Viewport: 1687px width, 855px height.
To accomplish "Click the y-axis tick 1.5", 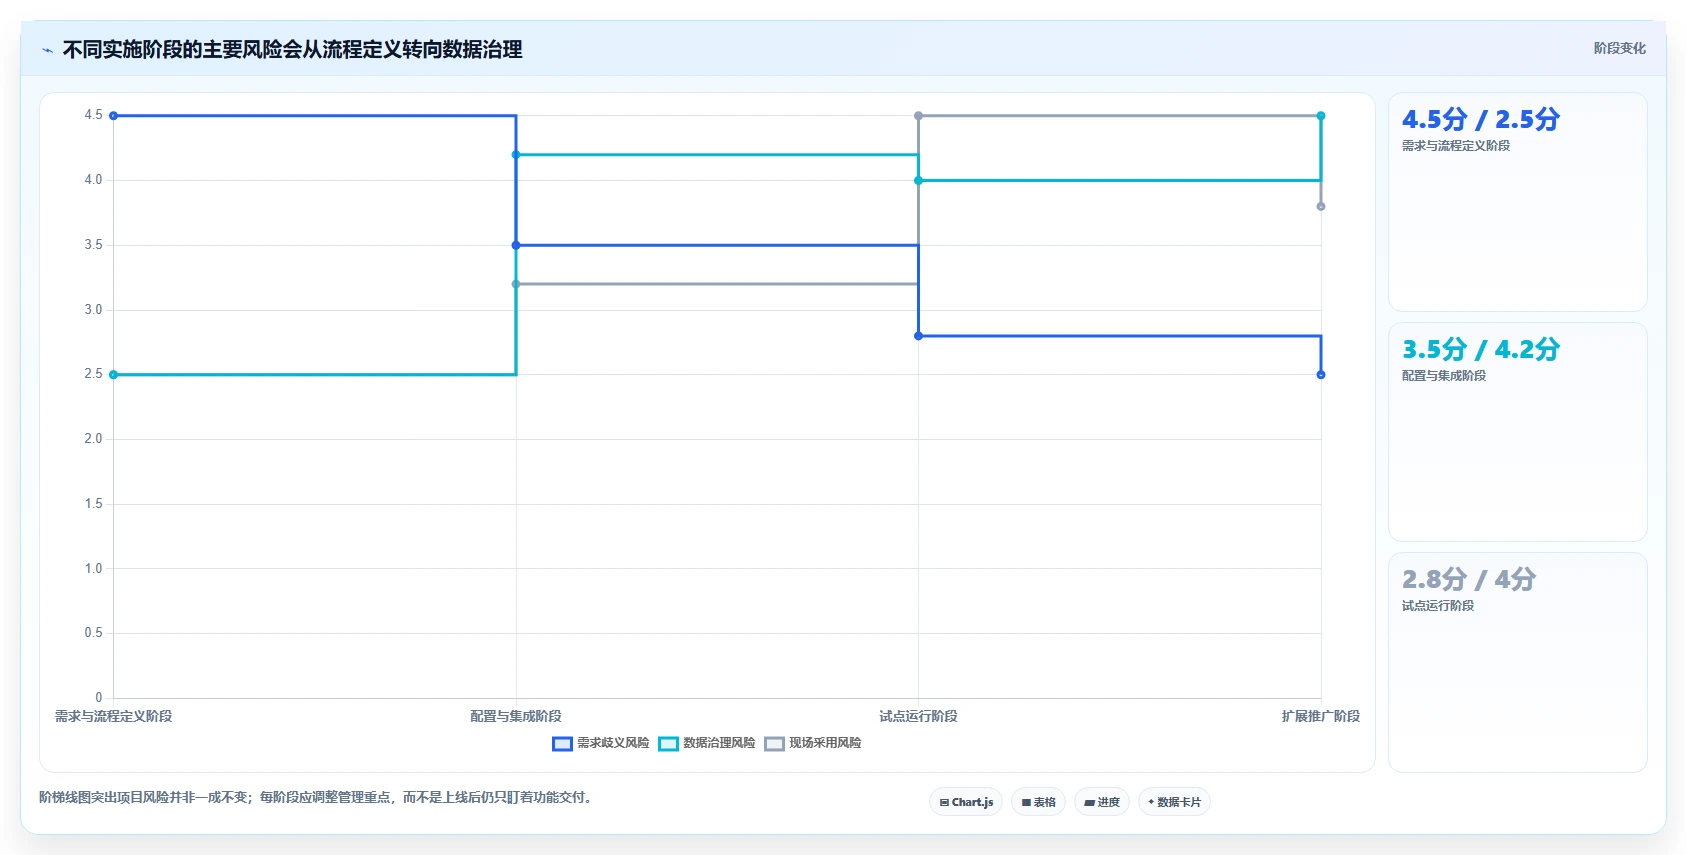I will pyautogui.click(x=93, y=504).
